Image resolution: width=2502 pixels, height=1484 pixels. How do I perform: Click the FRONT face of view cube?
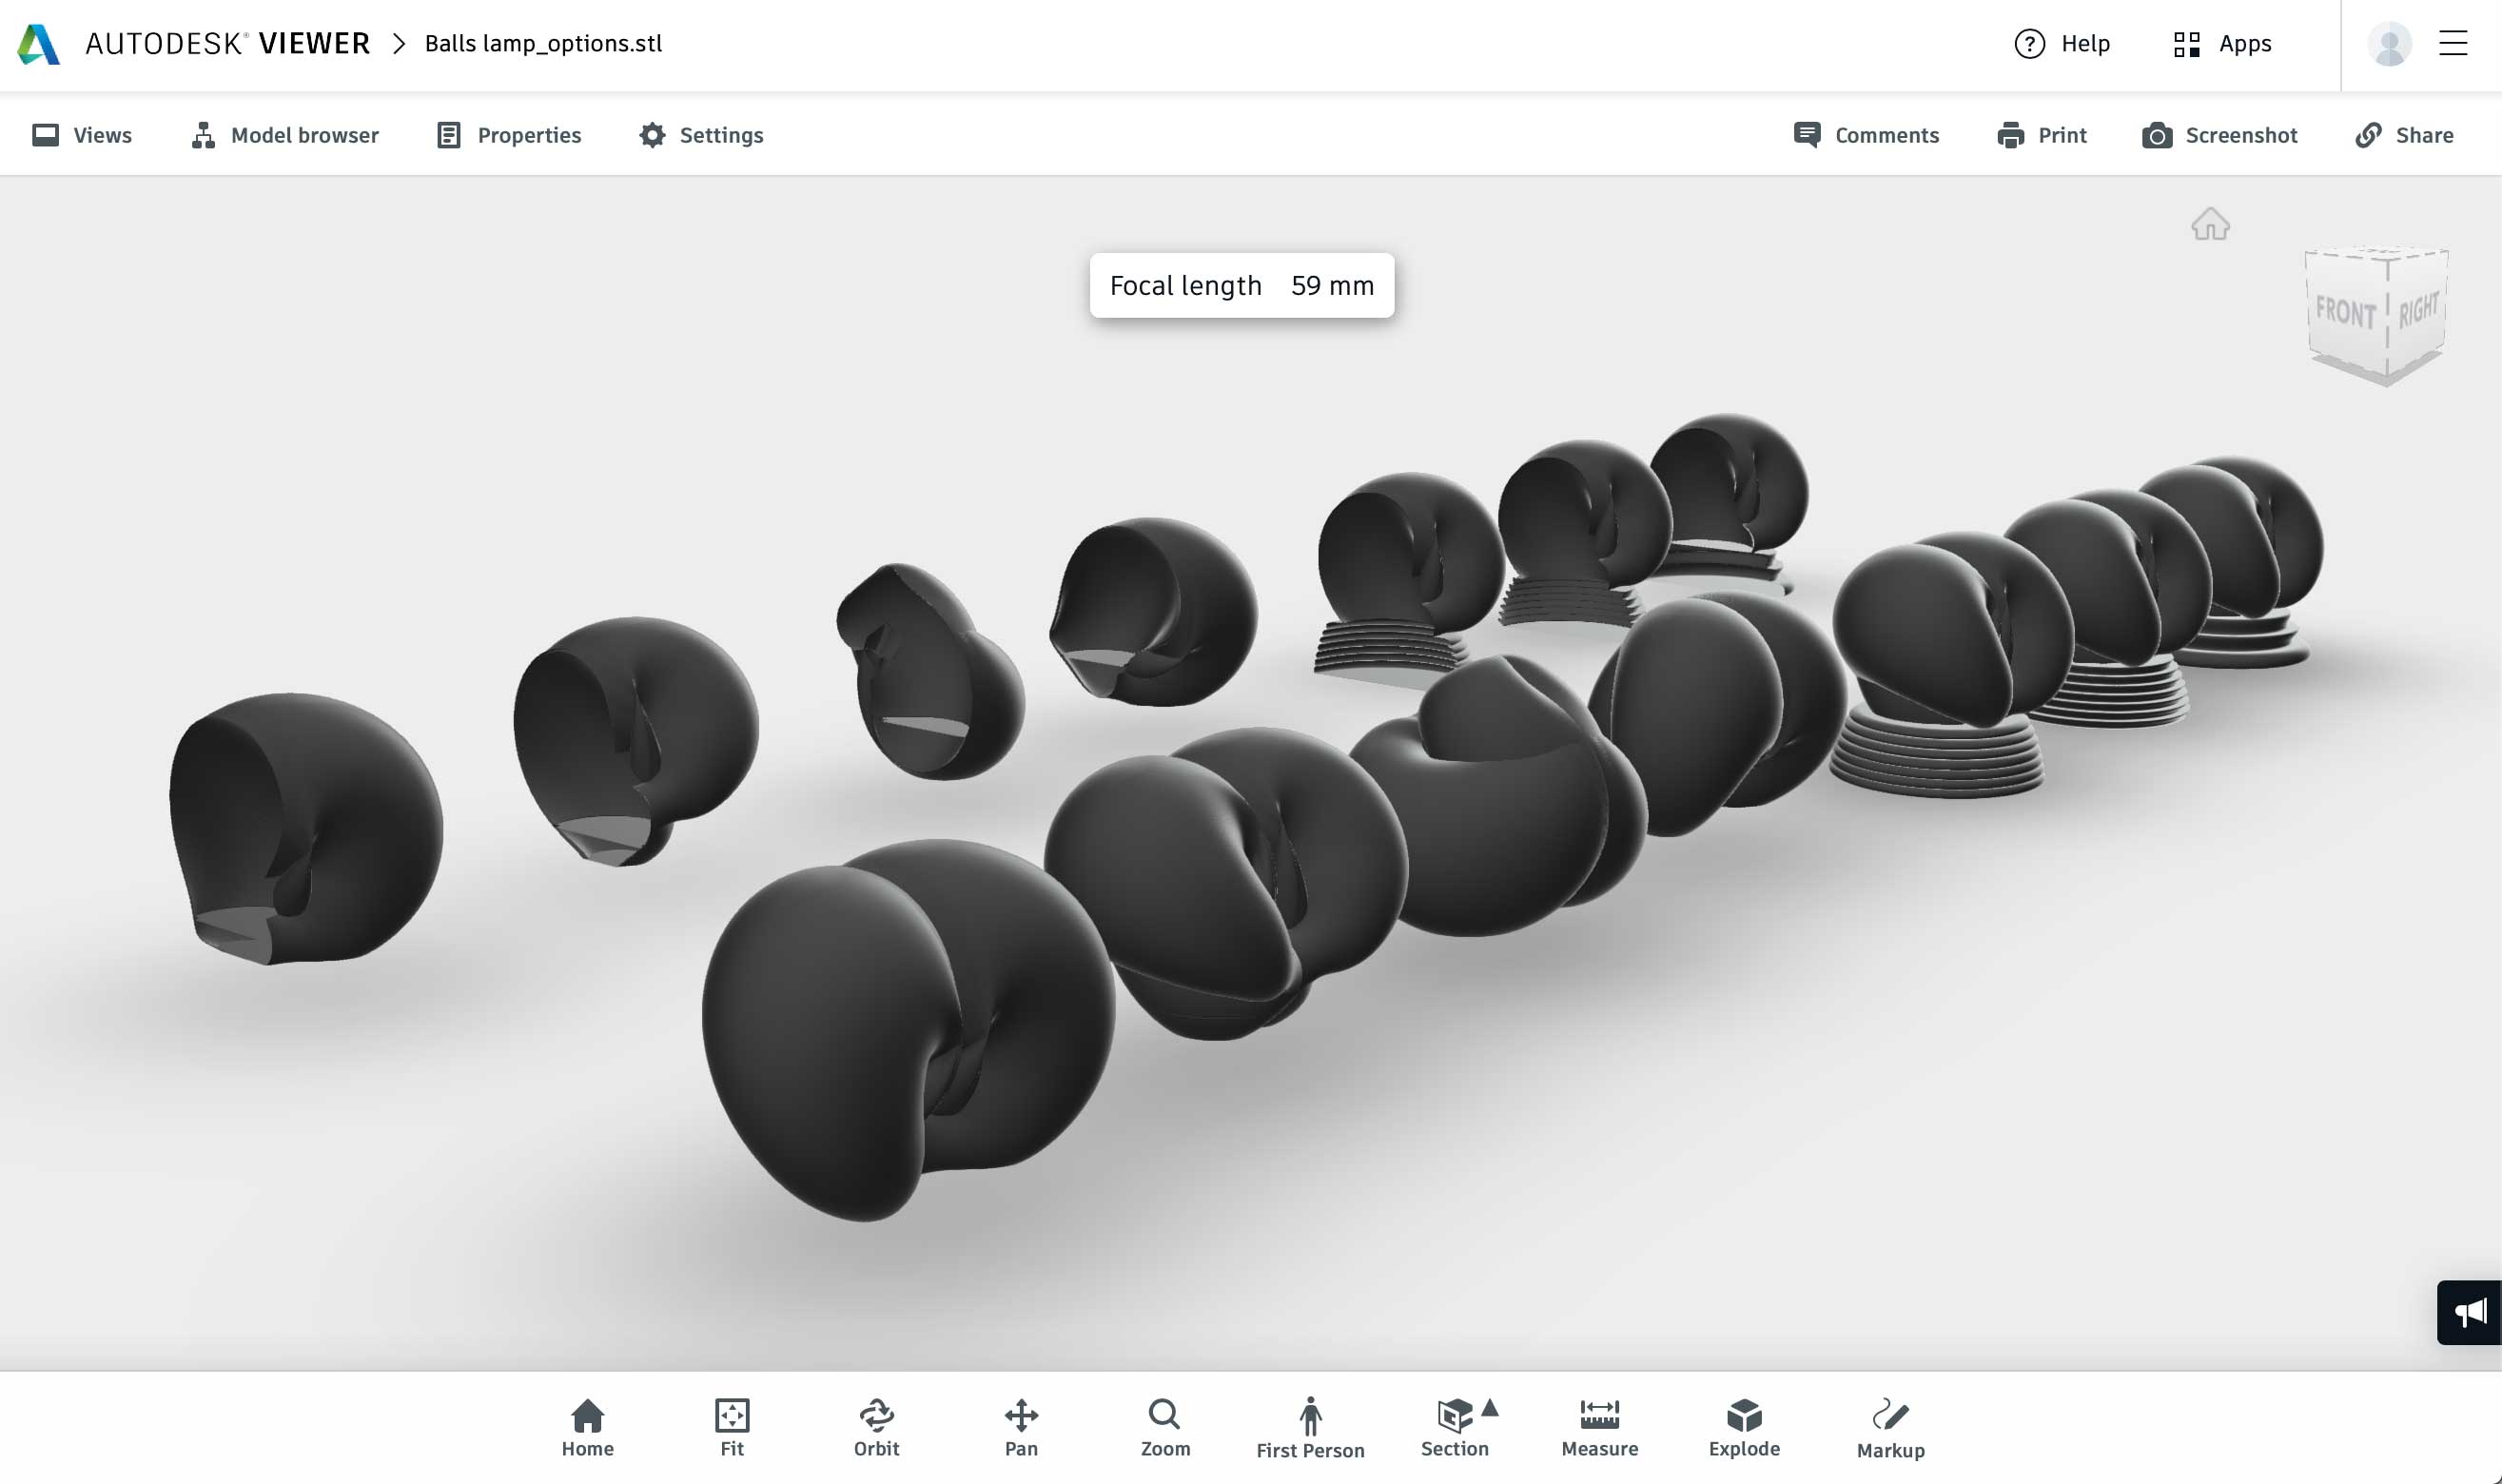2344,314
